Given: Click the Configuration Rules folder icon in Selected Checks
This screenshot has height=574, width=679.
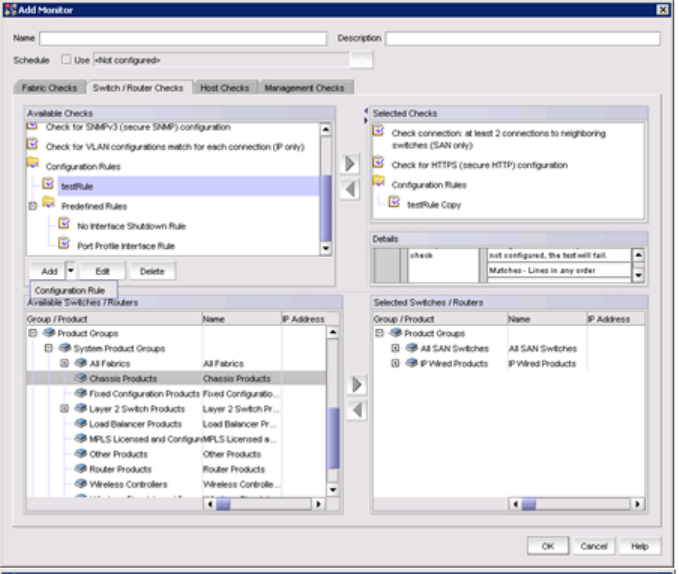Looking at the screenshot, I should [x=379, y=182].
